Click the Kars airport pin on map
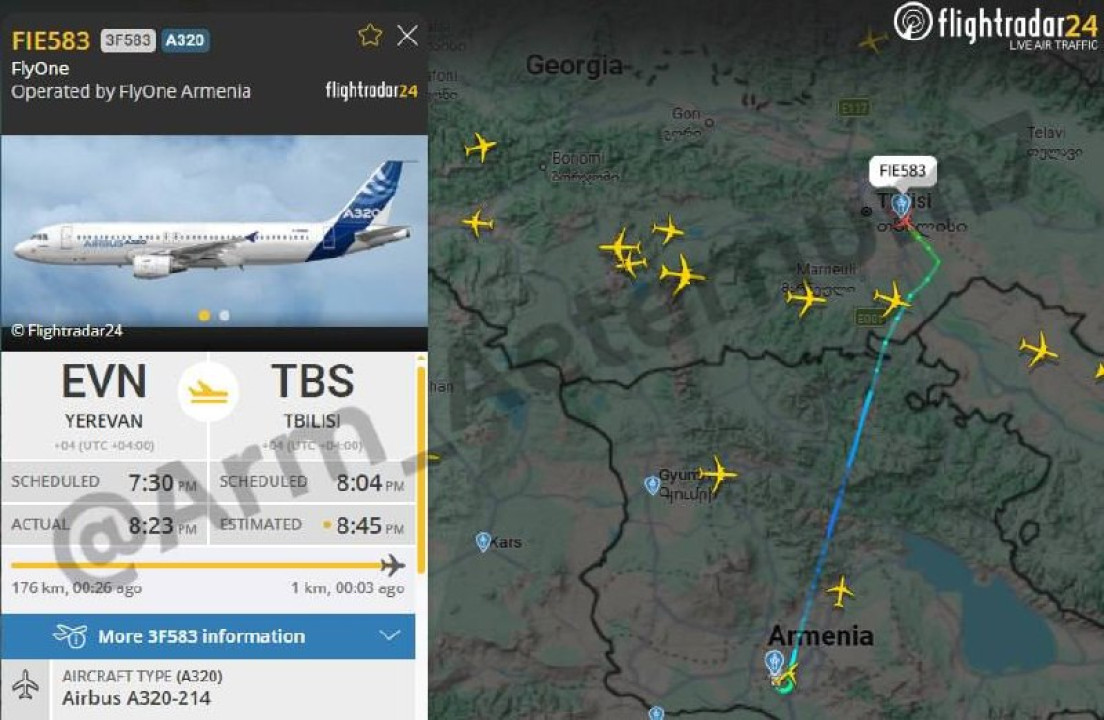This screenshot has width=1104, height=720. (x=483, y=541)
